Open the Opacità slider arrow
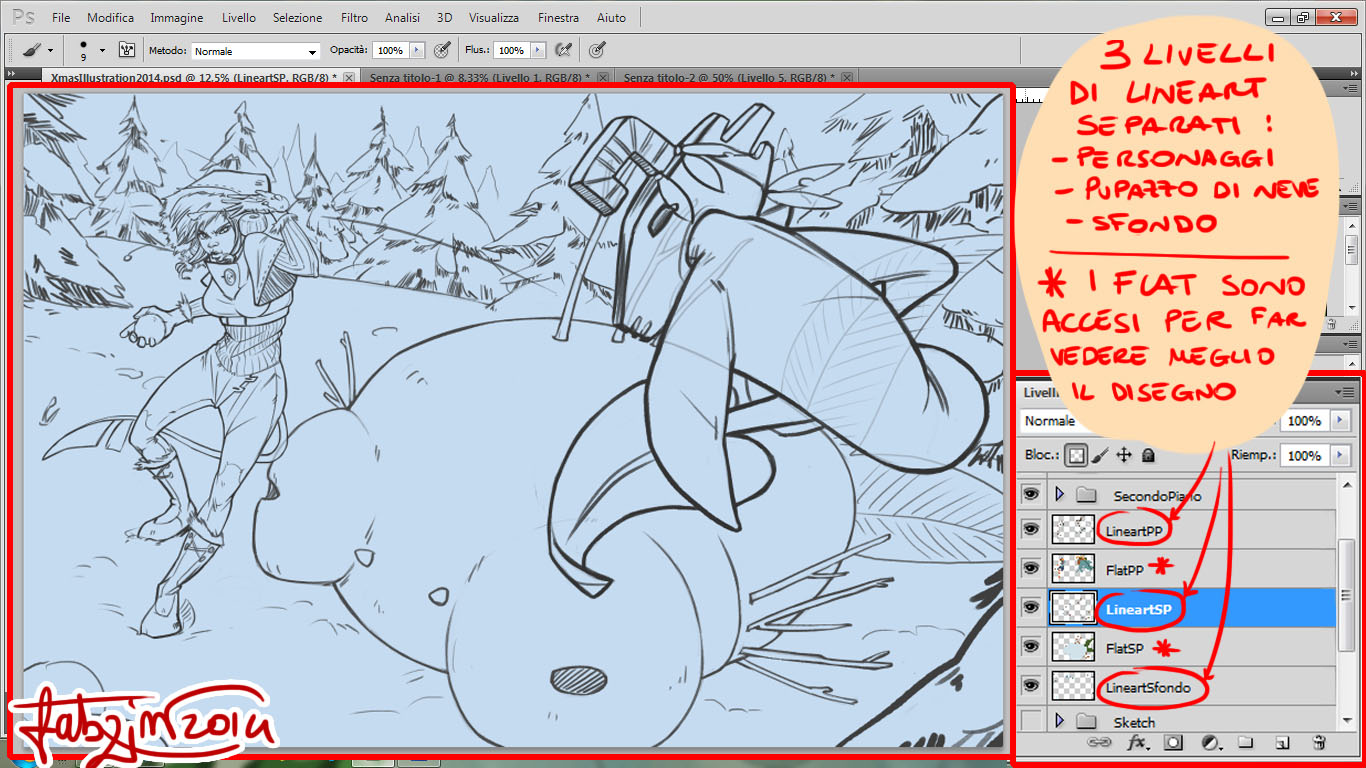Image resolution: width=1366 pixels, height=768 pixels. [x=418, y=50]
